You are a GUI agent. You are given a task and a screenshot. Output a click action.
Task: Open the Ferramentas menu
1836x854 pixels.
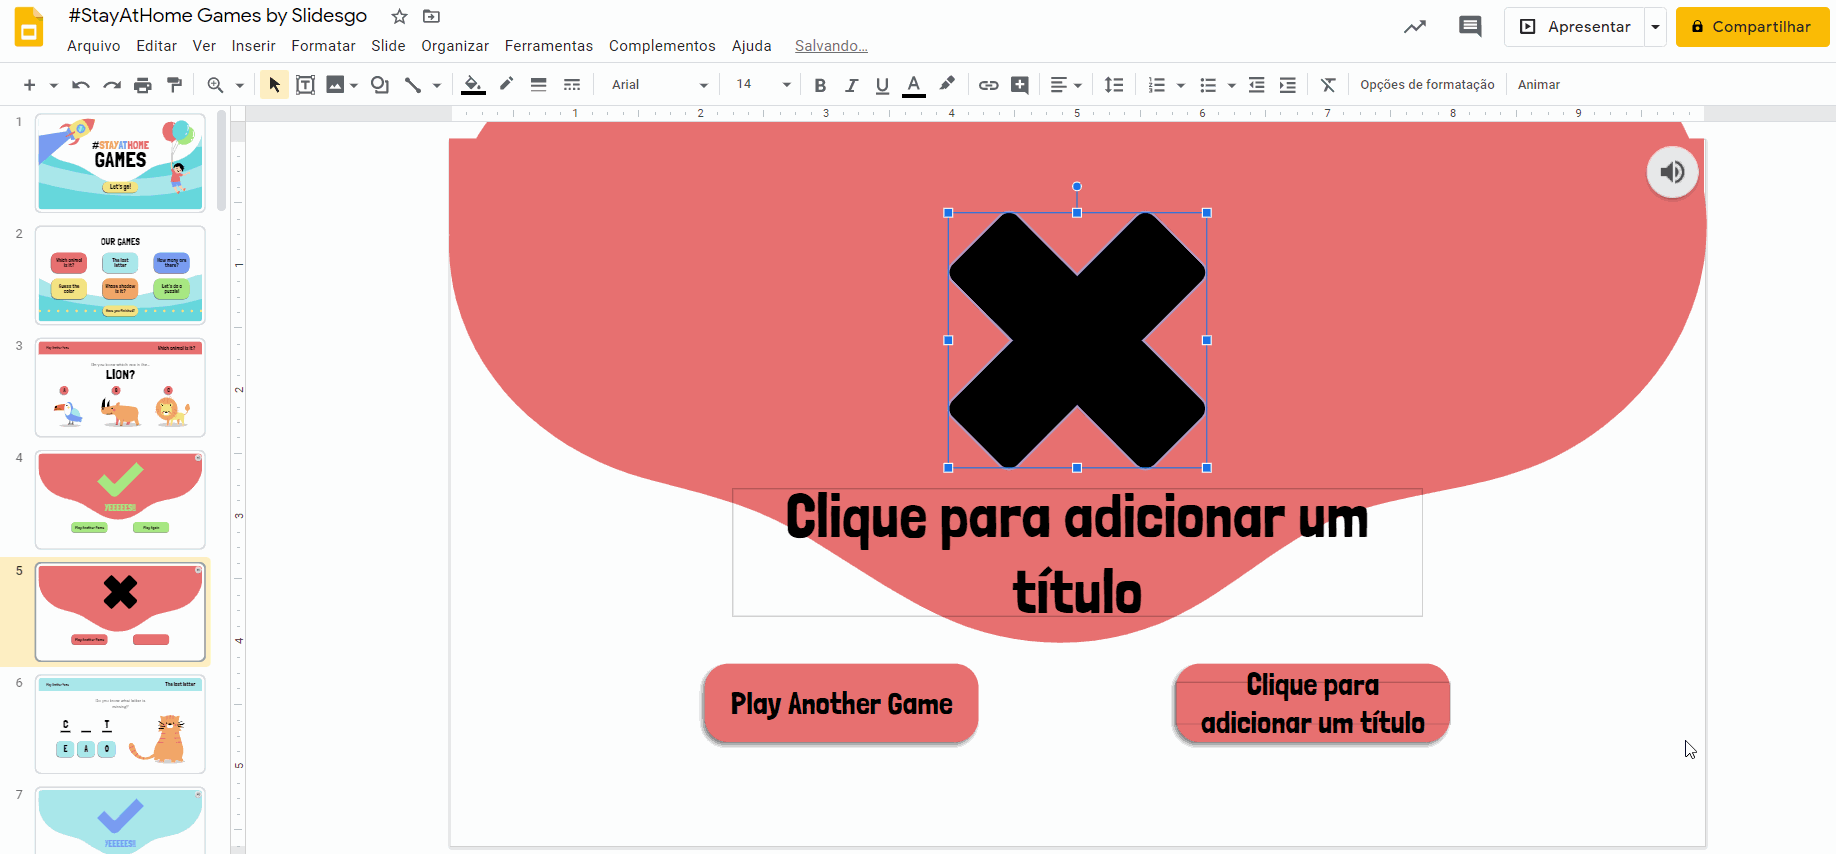pos(549,46)
